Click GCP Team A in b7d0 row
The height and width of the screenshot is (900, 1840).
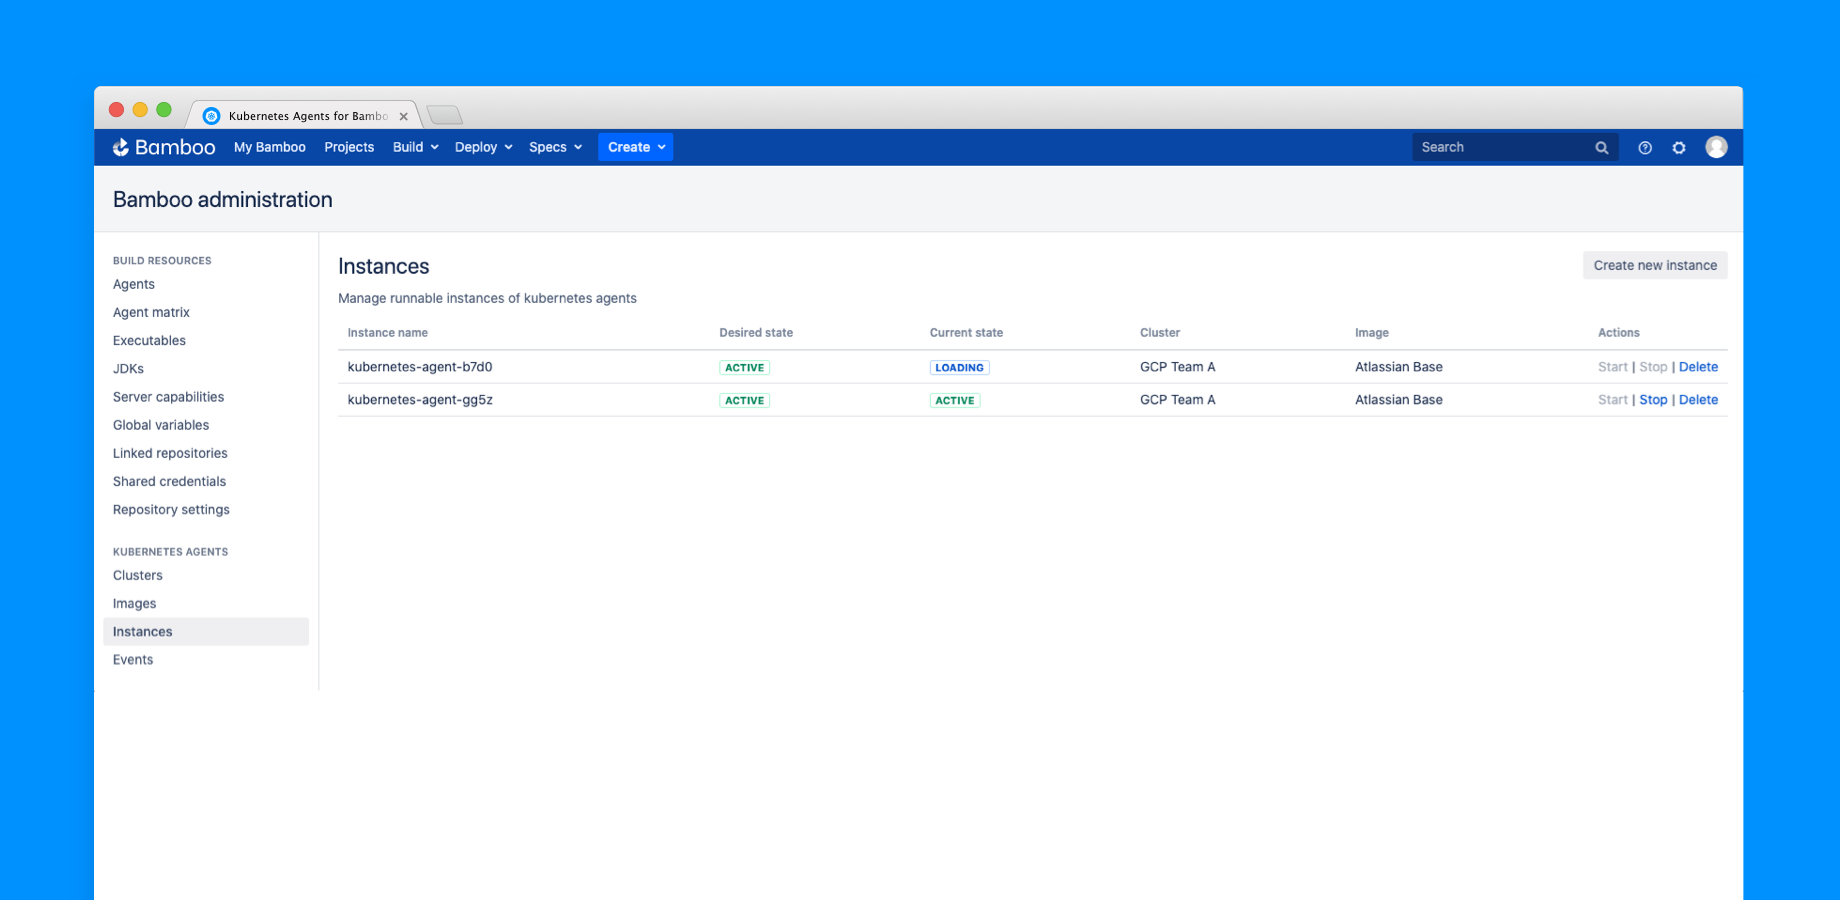[x=1178, y=367]
